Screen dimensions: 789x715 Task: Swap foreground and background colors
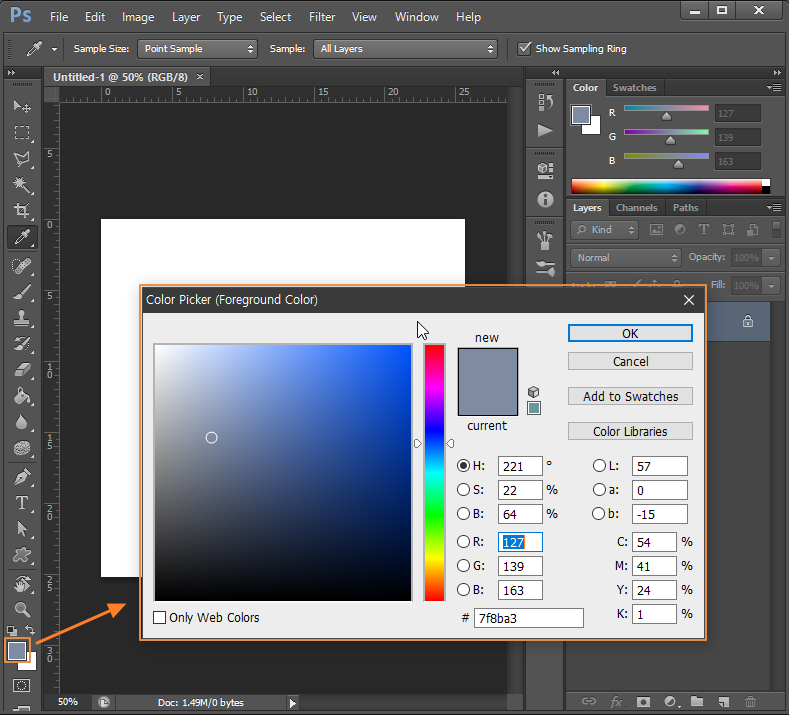(x=30, y=630)
